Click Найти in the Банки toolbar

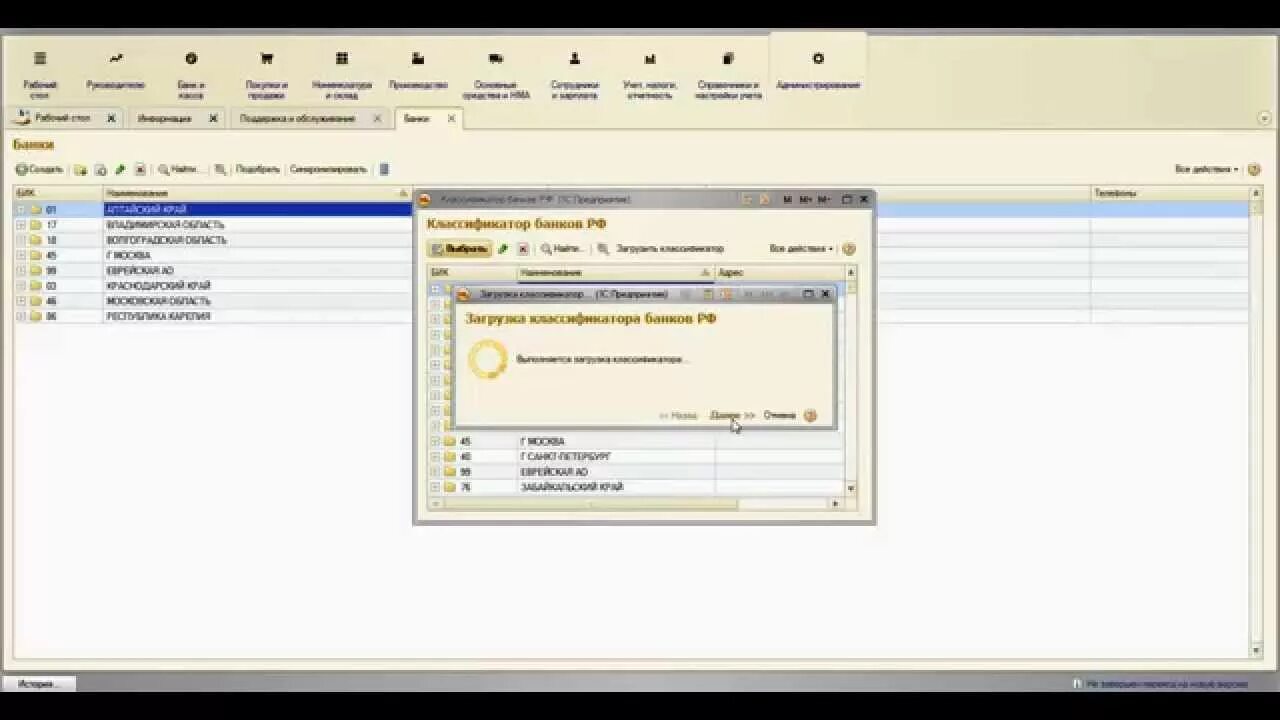click(181, 170)
